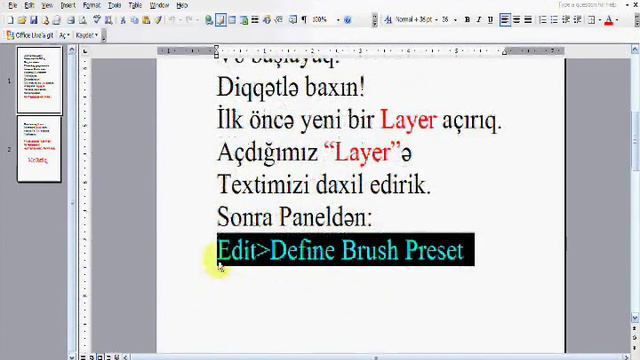640x360 pixels.
Task: Open the Help menu
Action: (182, 5)
